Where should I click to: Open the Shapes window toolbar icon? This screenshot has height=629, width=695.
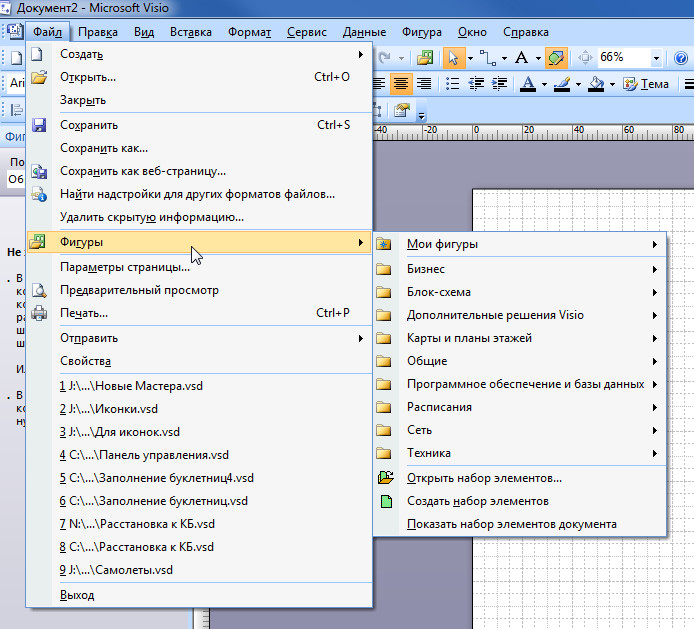(x=425, y=58)
